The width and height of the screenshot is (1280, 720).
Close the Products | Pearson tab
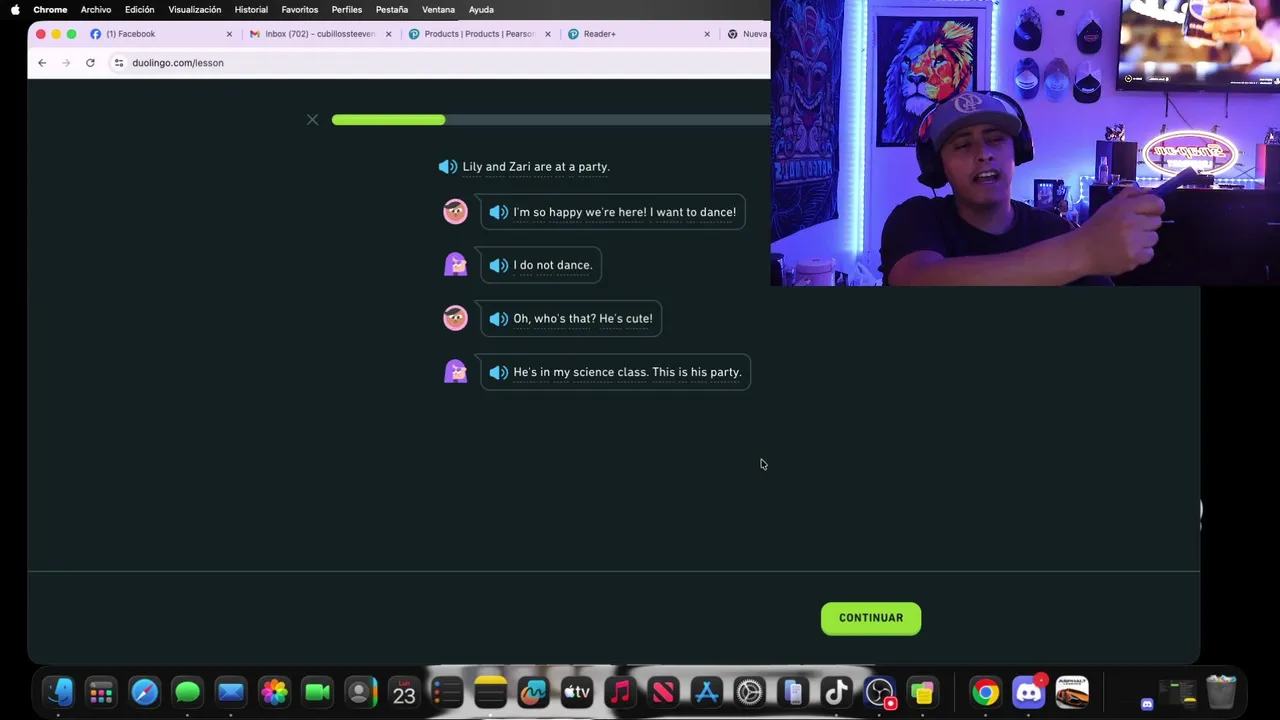547,34
